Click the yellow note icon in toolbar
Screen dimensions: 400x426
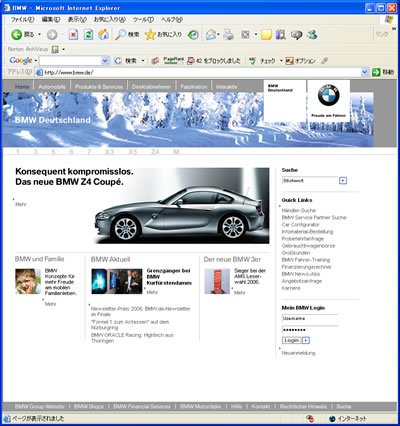coord(266,35)
